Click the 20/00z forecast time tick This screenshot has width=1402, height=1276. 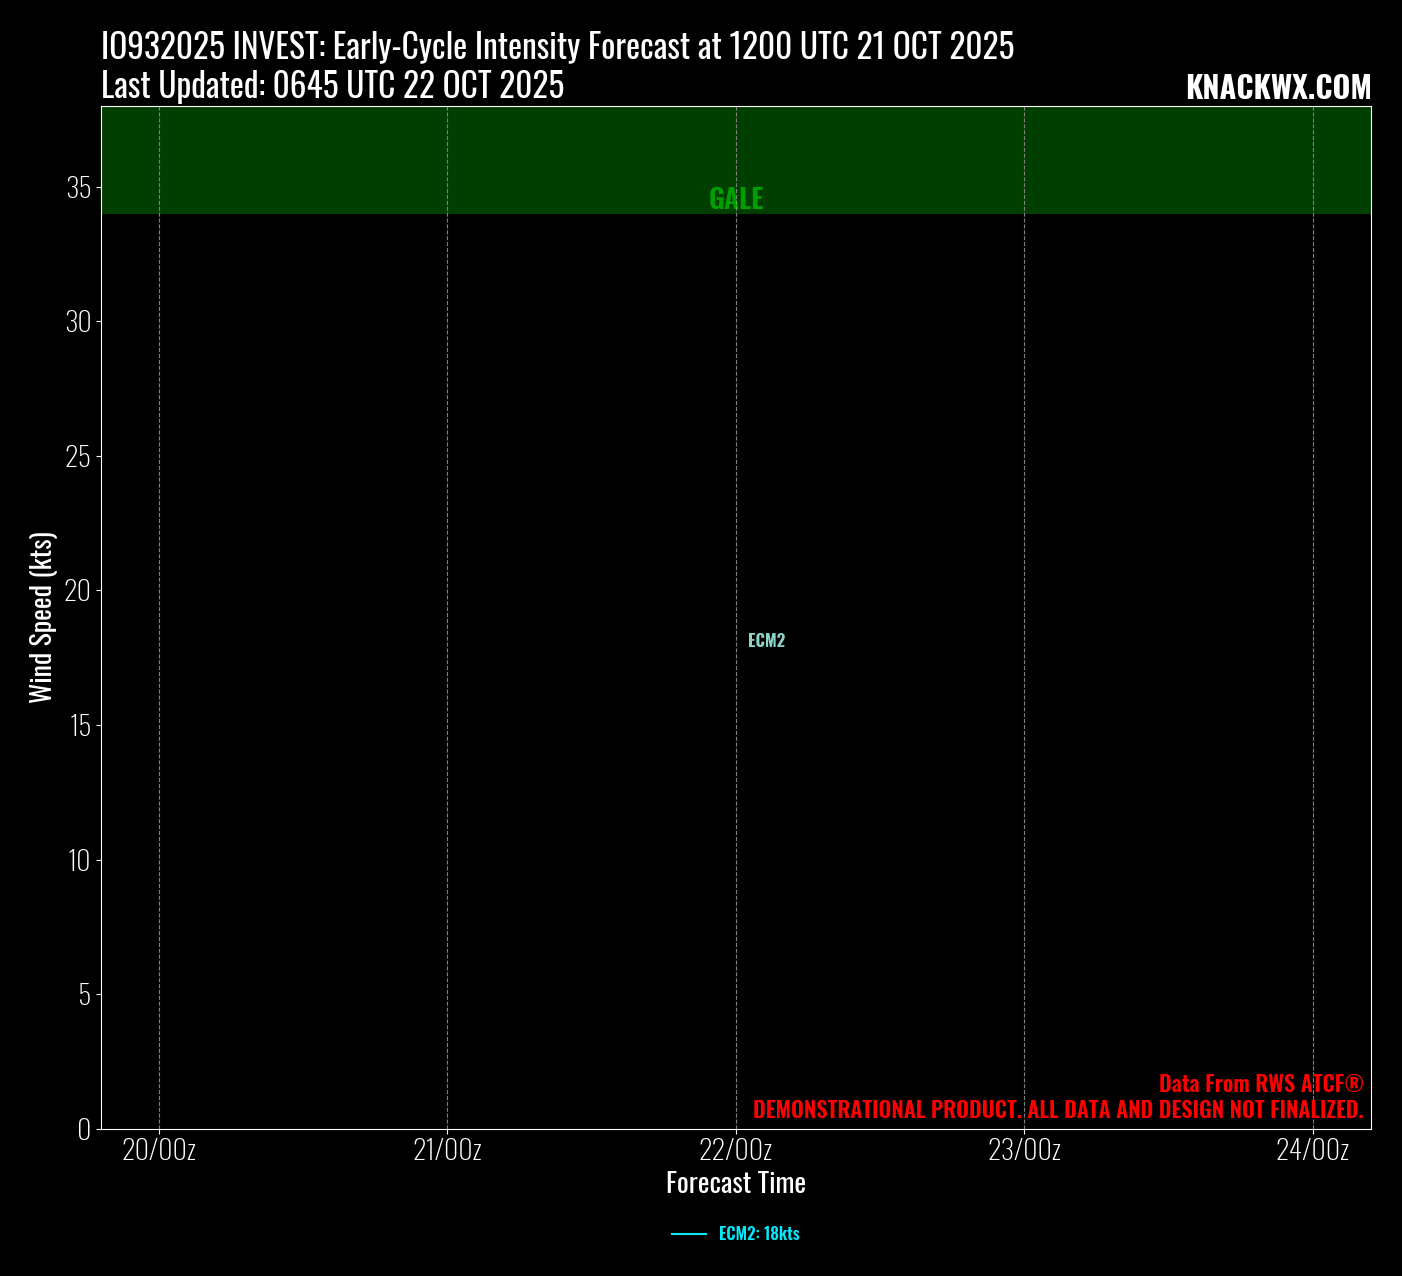coord(159,1150)
